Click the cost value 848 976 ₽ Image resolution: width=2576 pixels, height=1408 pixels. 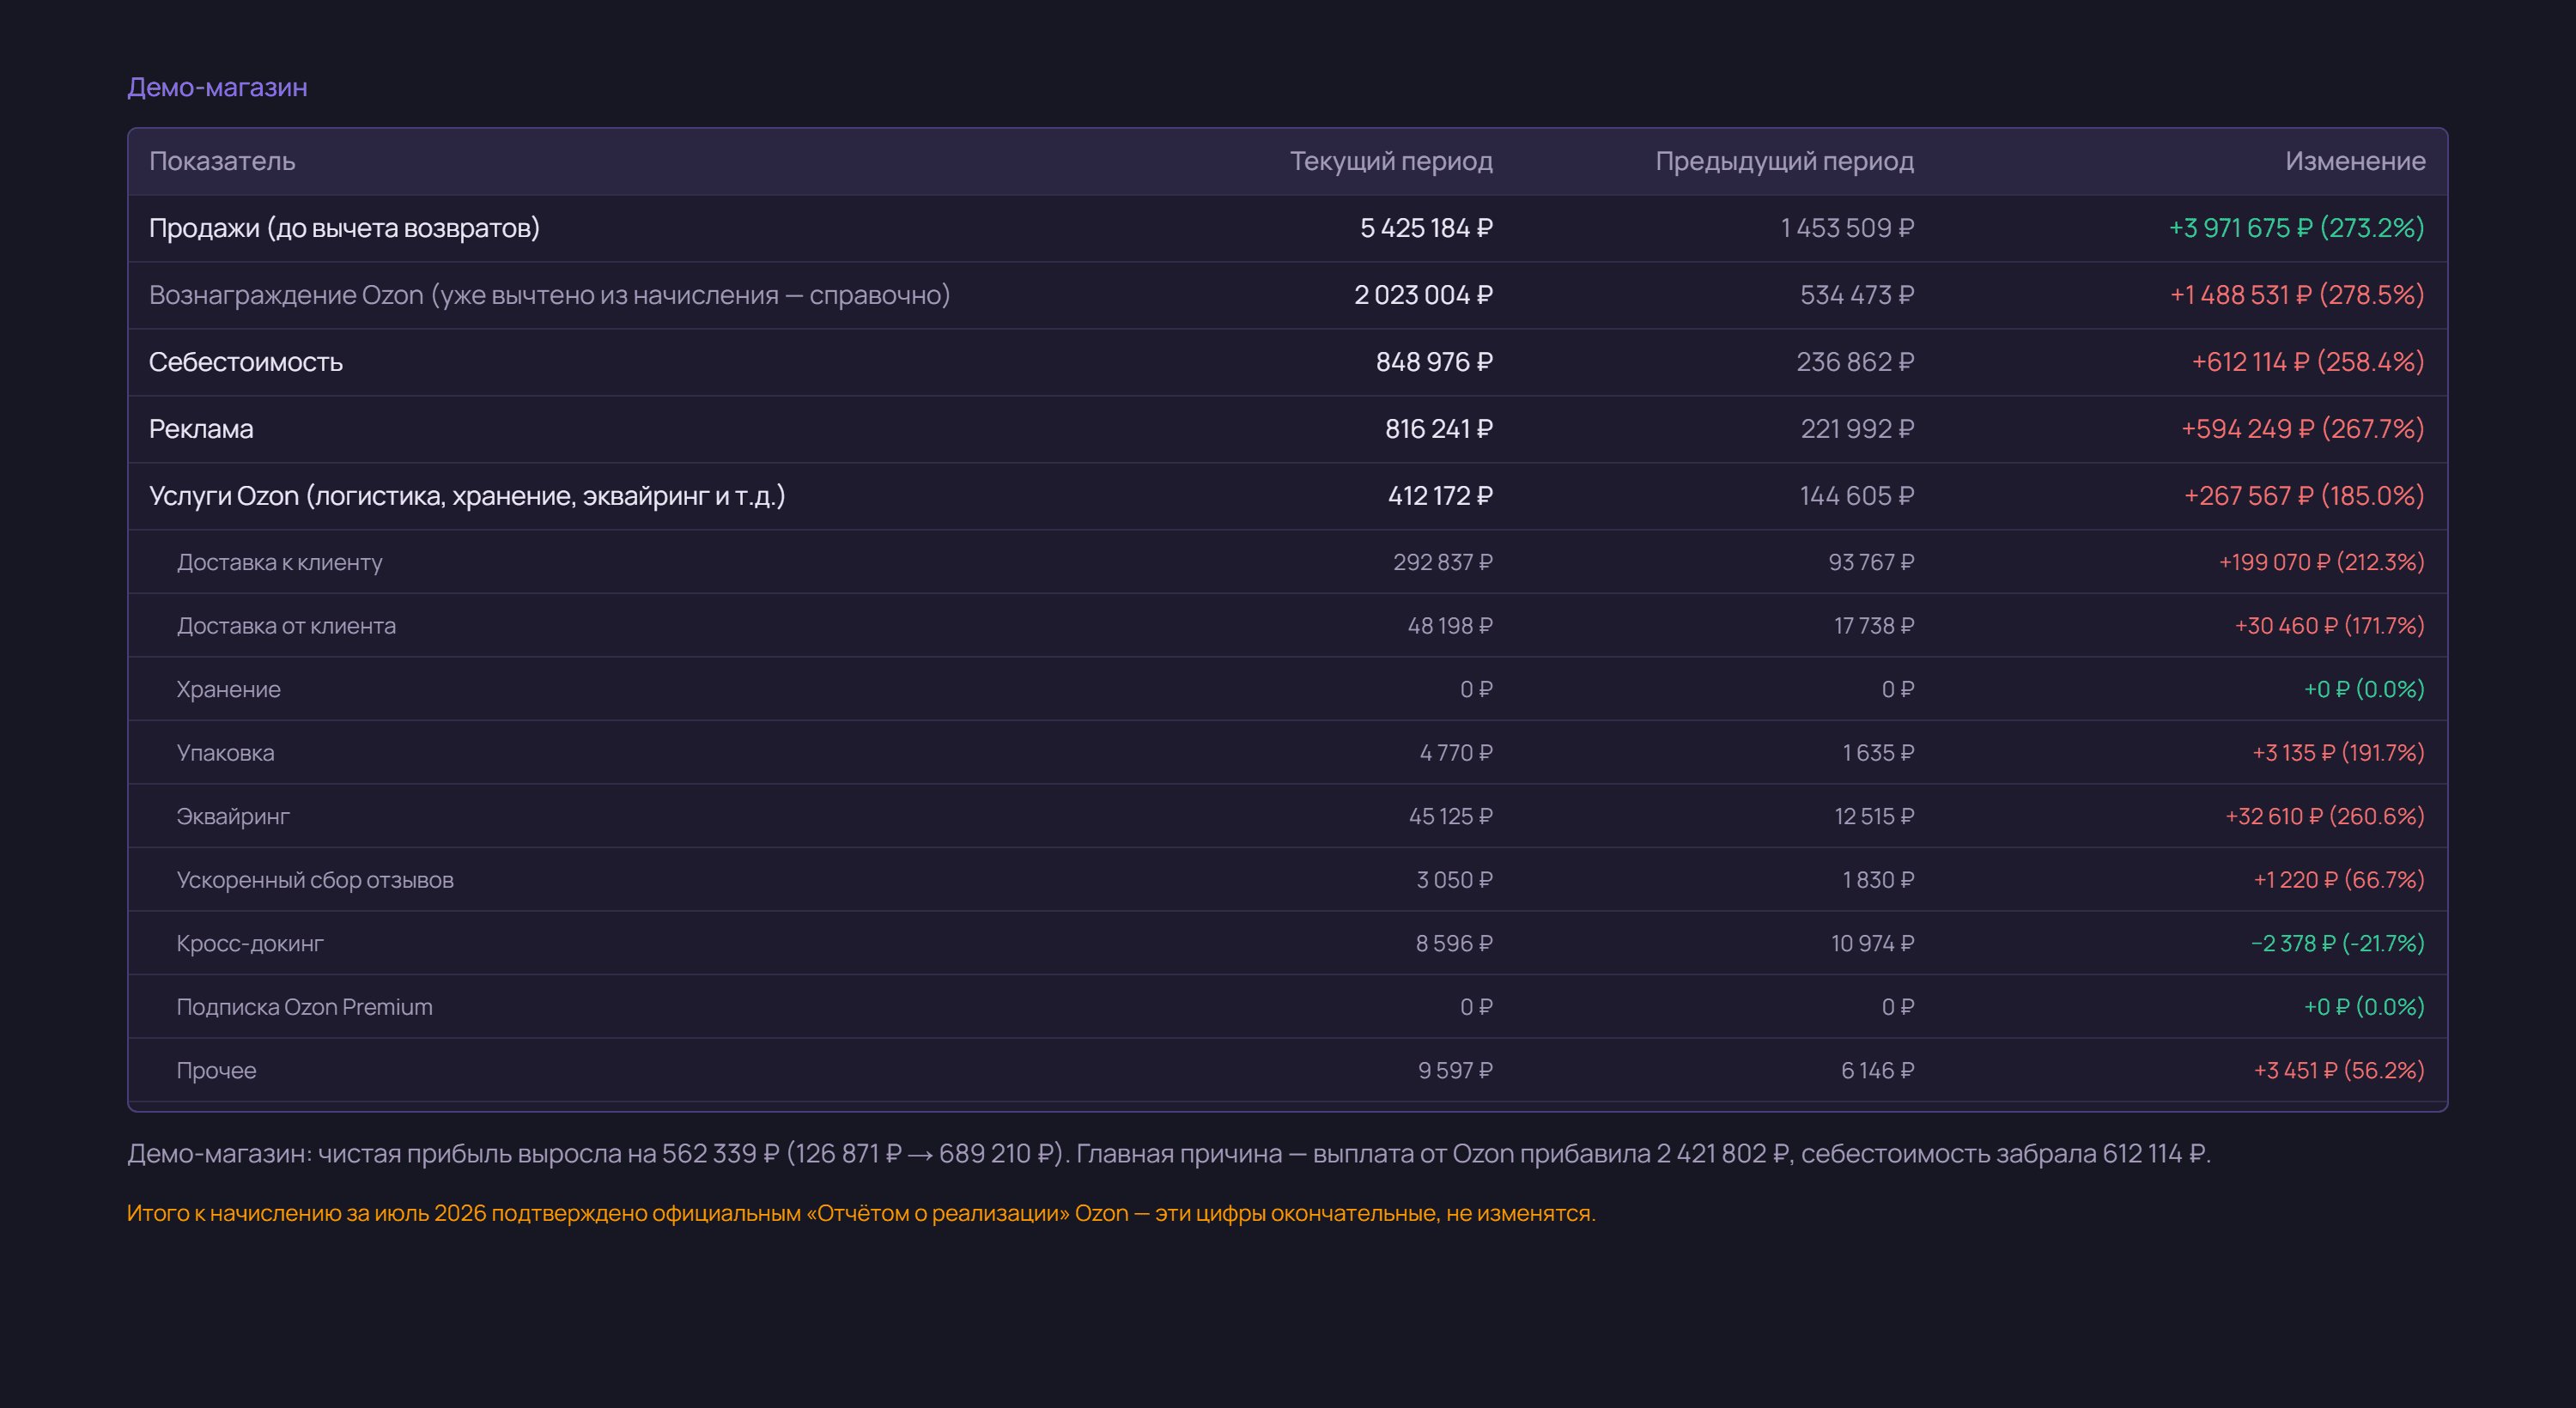[x=1434, y=362]
